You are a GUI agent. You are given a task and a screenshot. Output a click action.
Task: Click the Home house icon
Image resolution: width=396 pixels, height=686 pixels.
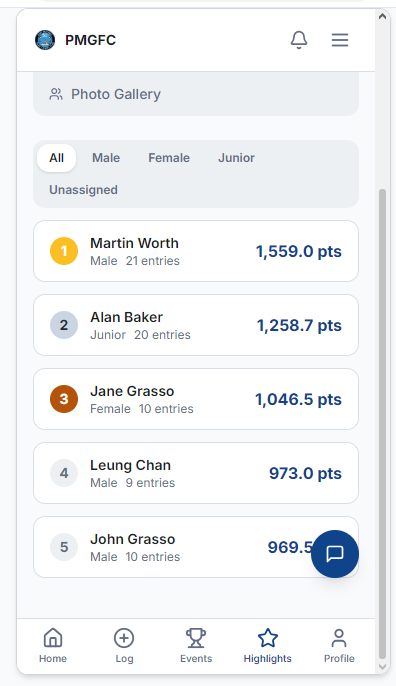(x=53, y=638)
